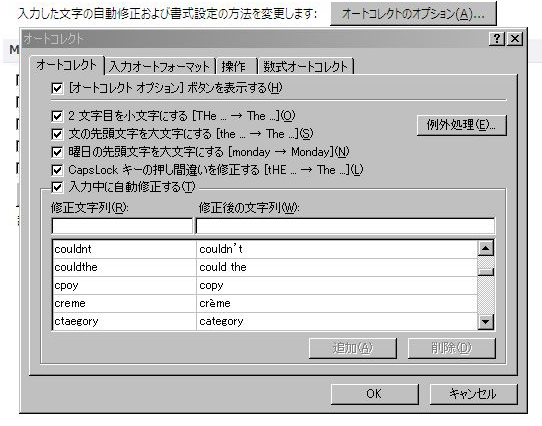Click the list scroll up arrow

click(x=486, y=248)
